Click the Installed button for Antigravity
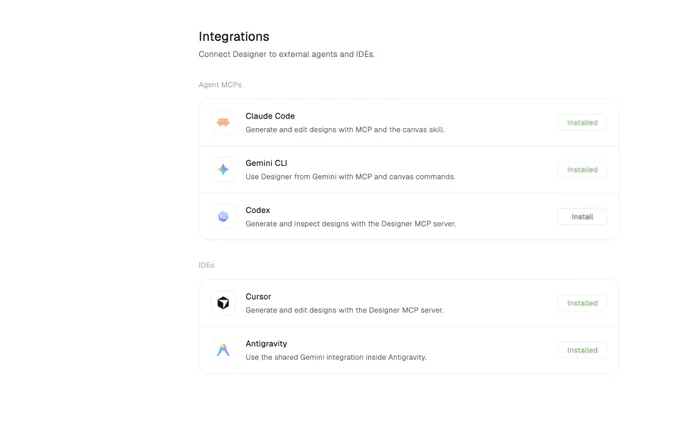The height and width of the screenshot is (423, 680). [x=582, y=350]
